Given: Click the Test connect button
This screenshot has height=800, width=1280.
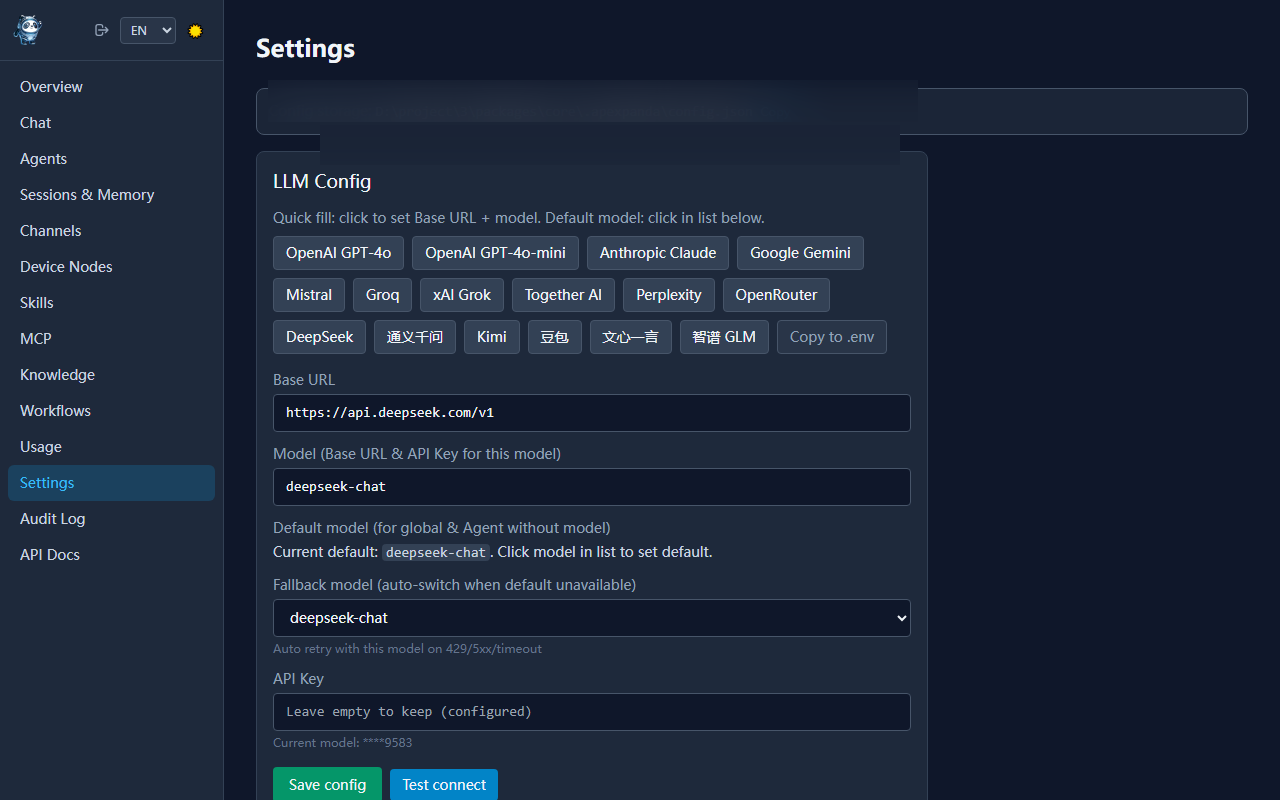Looking at the screenshot, I should click(x=444, y=785).
